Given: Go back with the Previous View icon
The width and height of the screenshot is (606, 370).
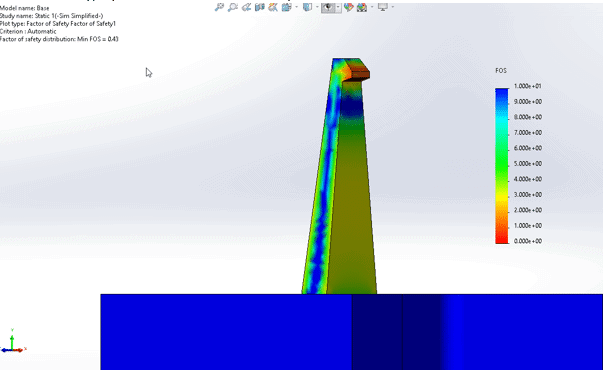Looking at the screenshot, I should (x=247, y=7).
